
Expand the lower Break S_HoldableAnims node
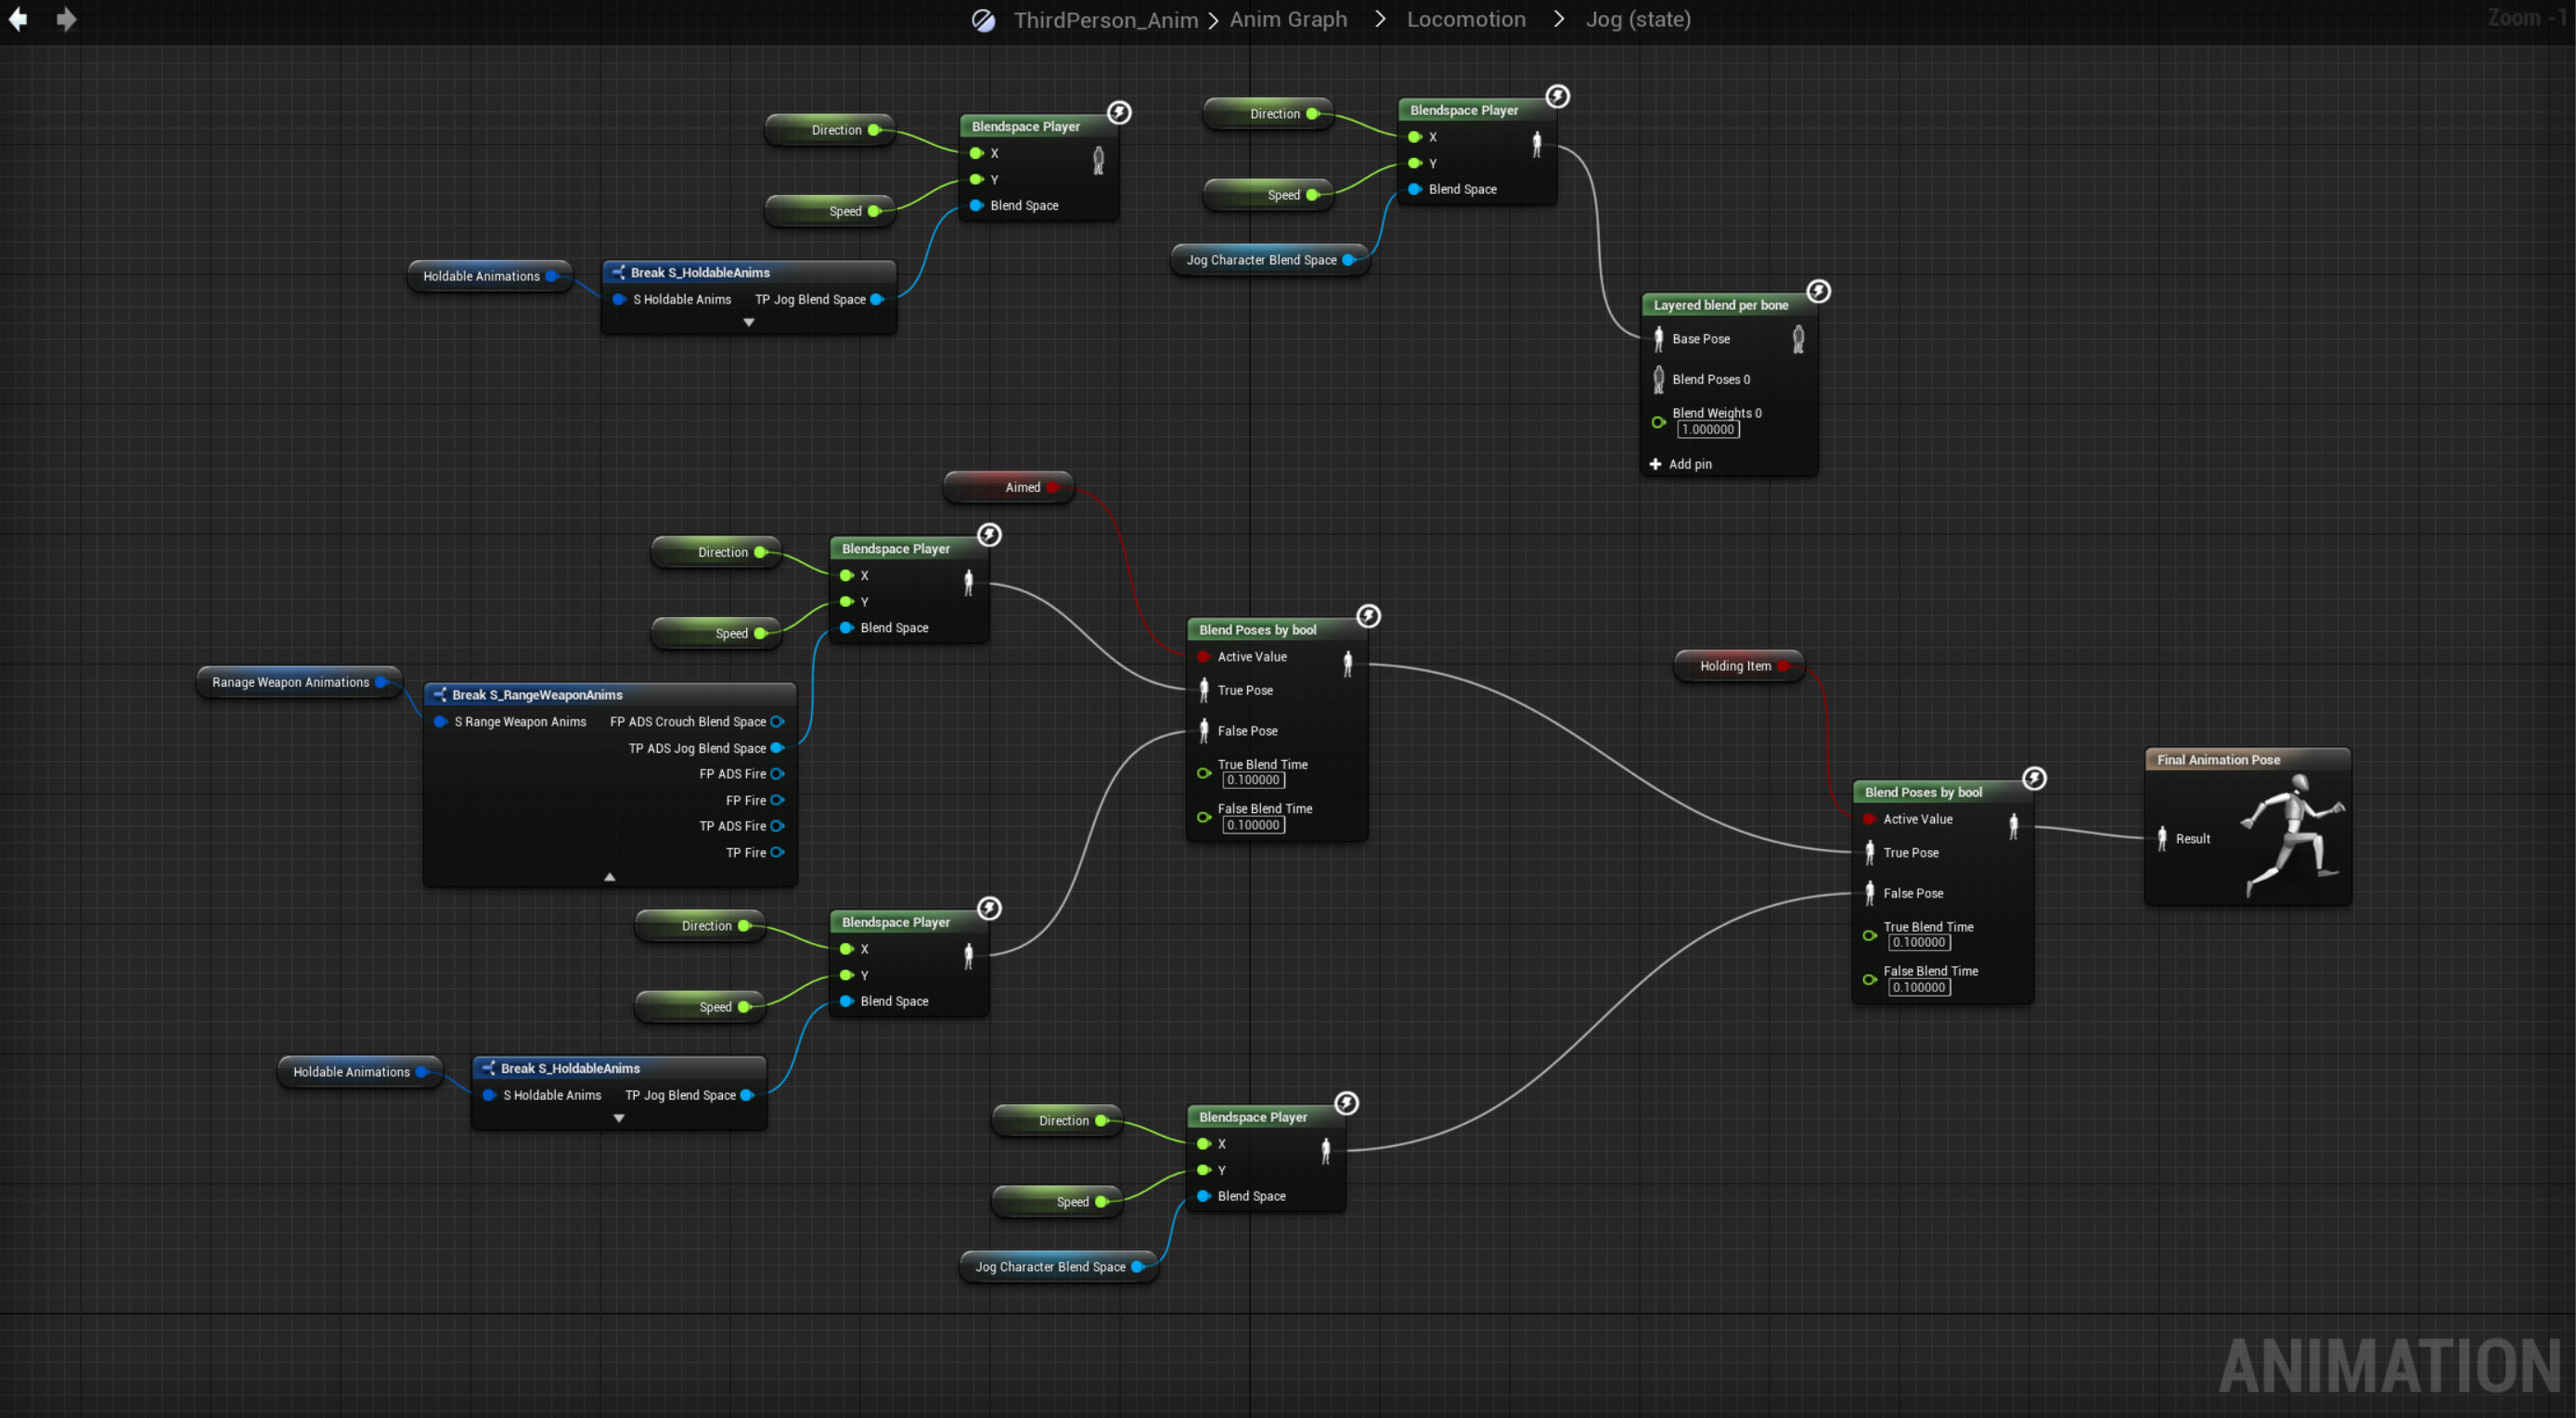618,1118
